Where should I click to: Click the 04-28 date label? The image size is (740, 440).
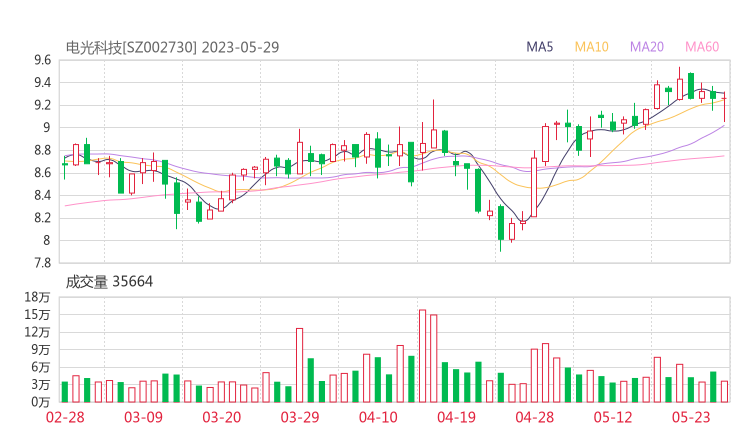pyautogui.click(x=535, y=417)
